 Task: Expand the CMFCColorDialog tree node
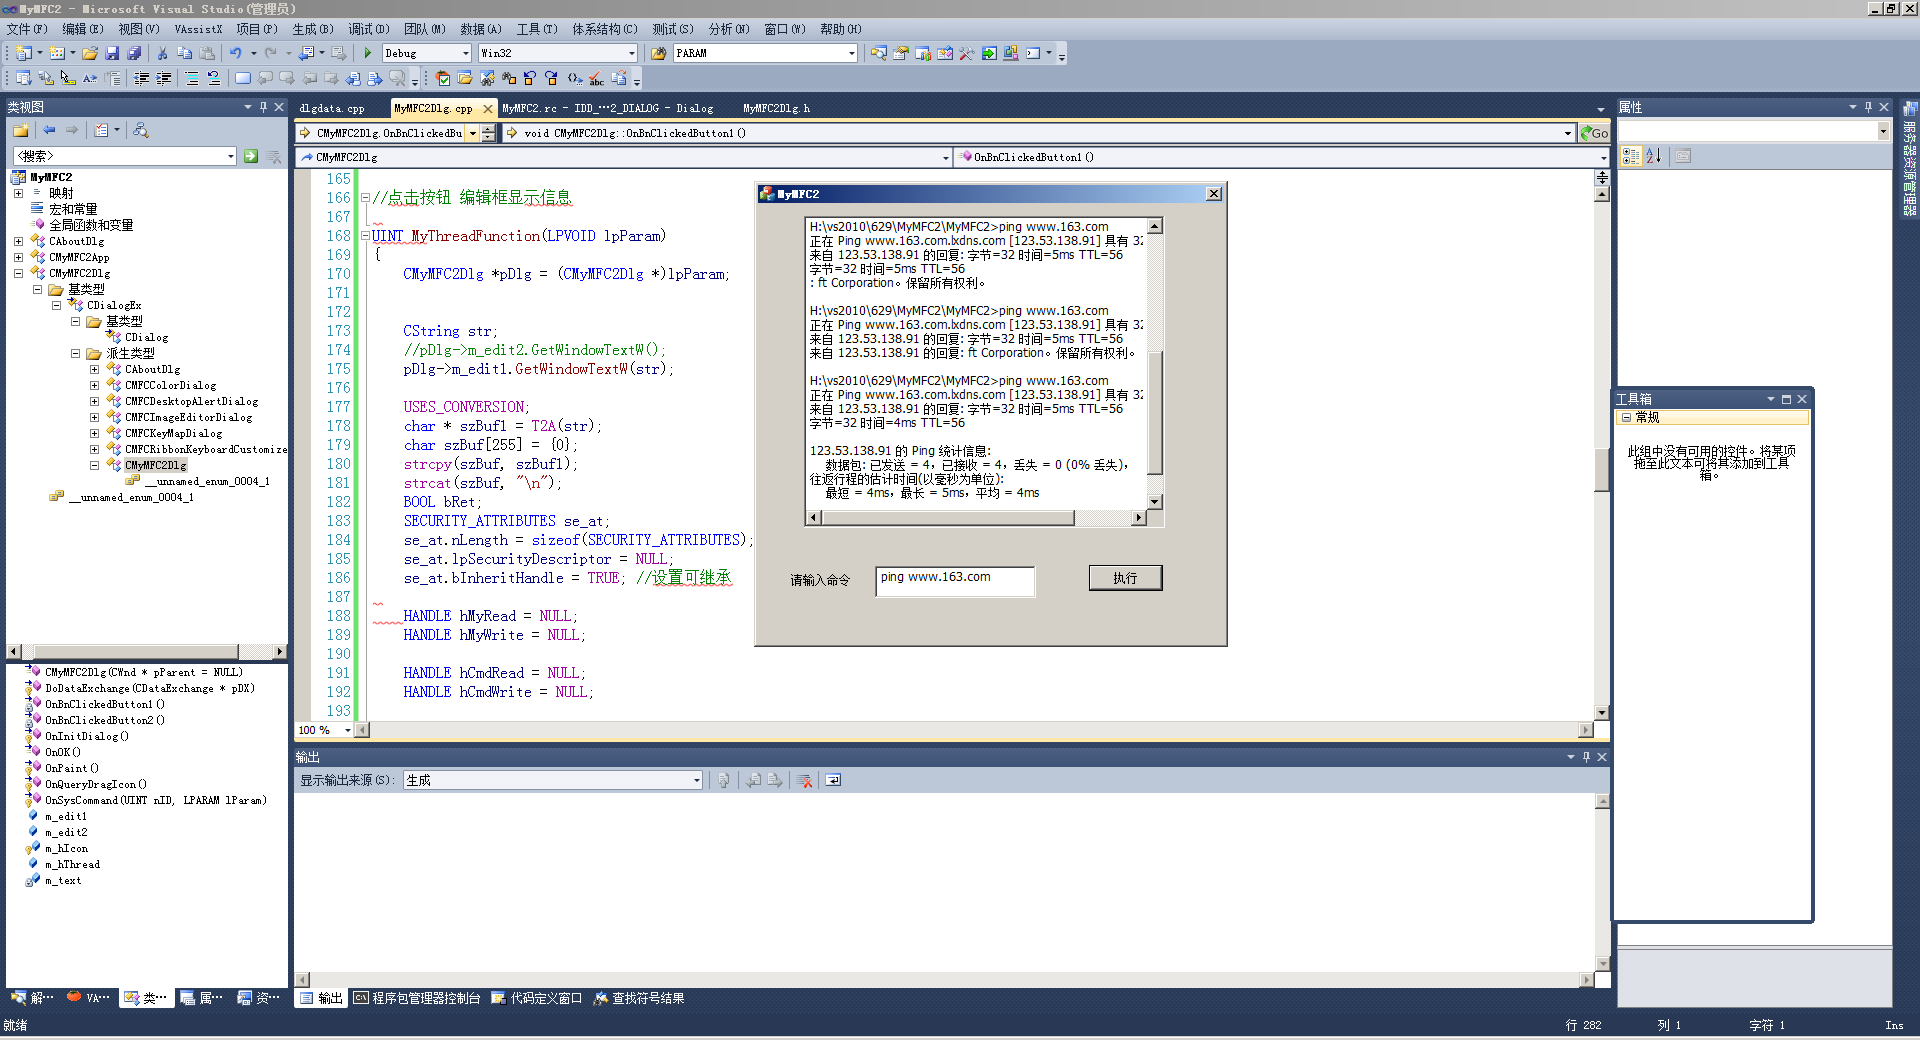coord(94,385)
